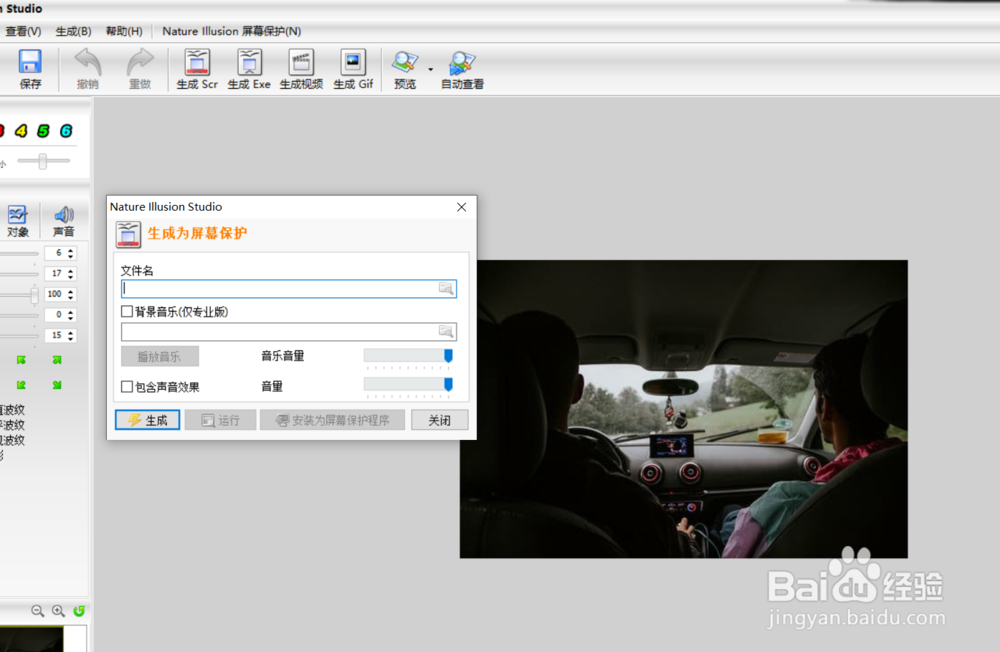Select the yellow number 4 icon
The height and width of the screenshot is (652, 1000).
21,131
